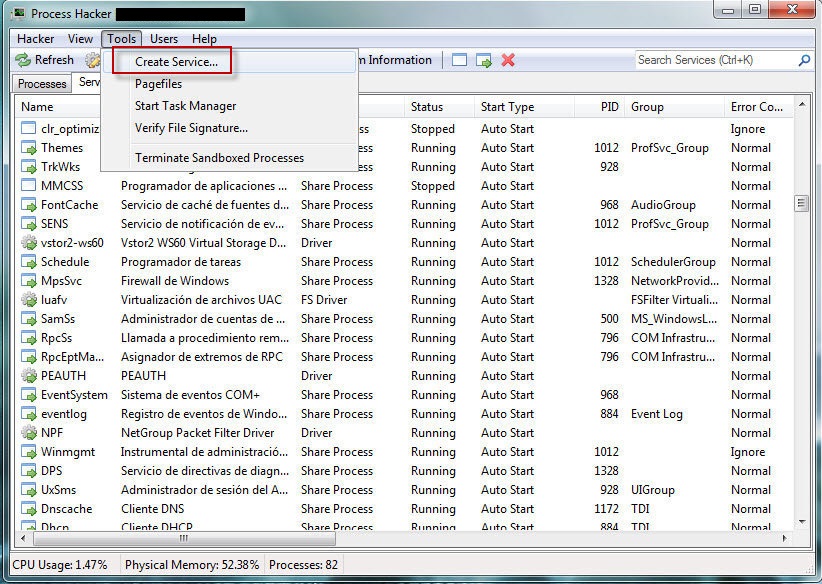Click the blank window toolbar icon
822x584 pixels.
[459, 60]
